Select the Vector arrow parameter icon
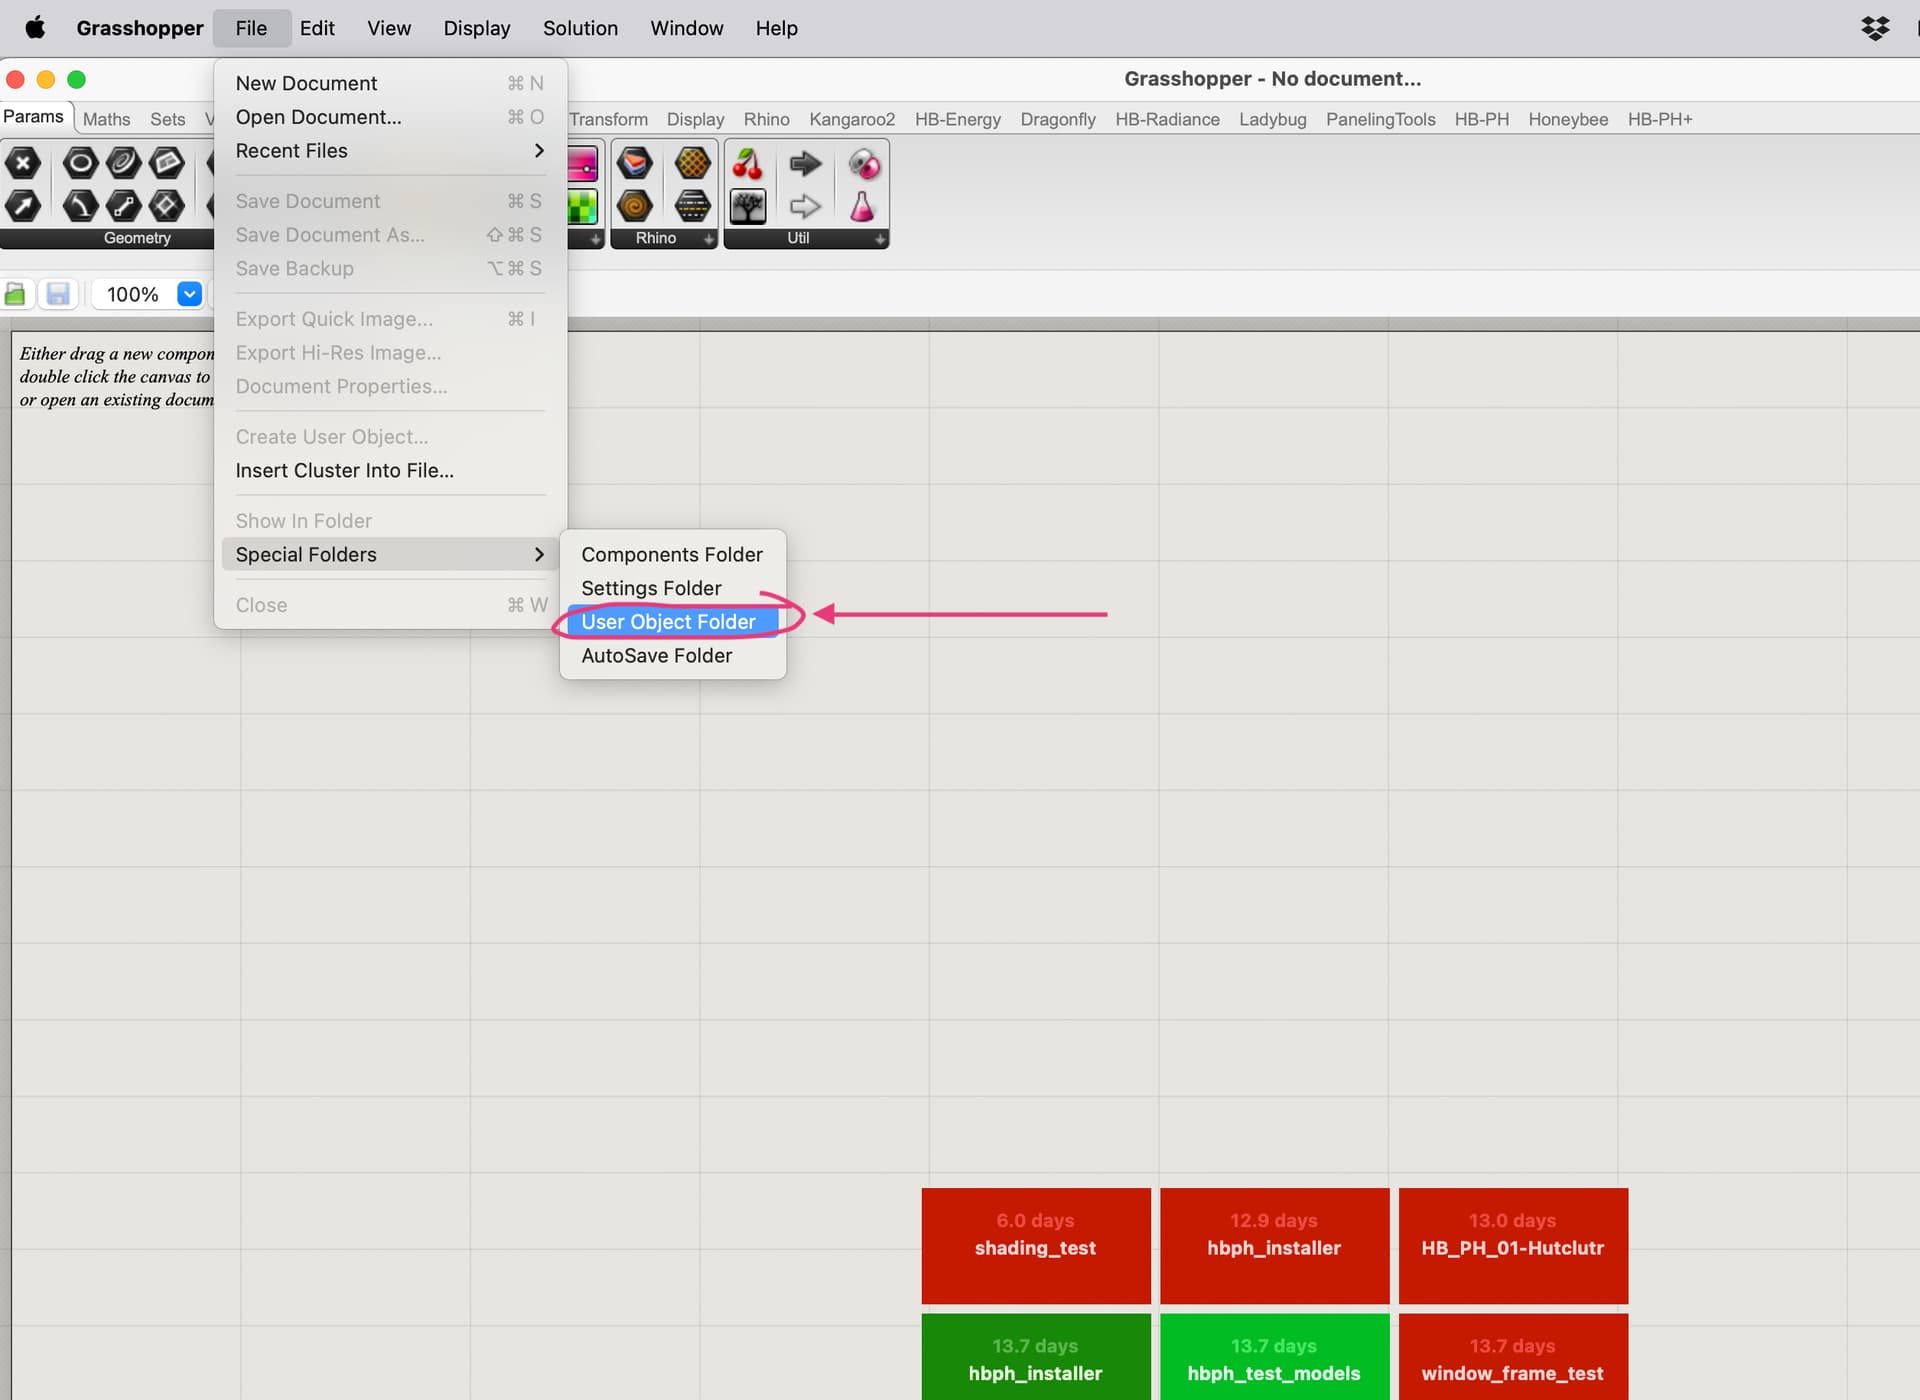 coord(22,206)
